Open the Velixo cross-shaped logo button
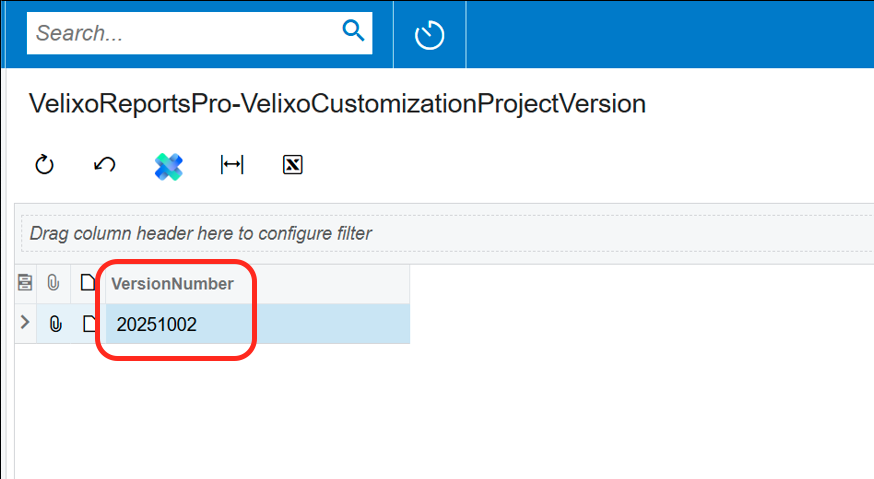The width and height of the screenshot is (874, 479). click(x=169, y=166)
